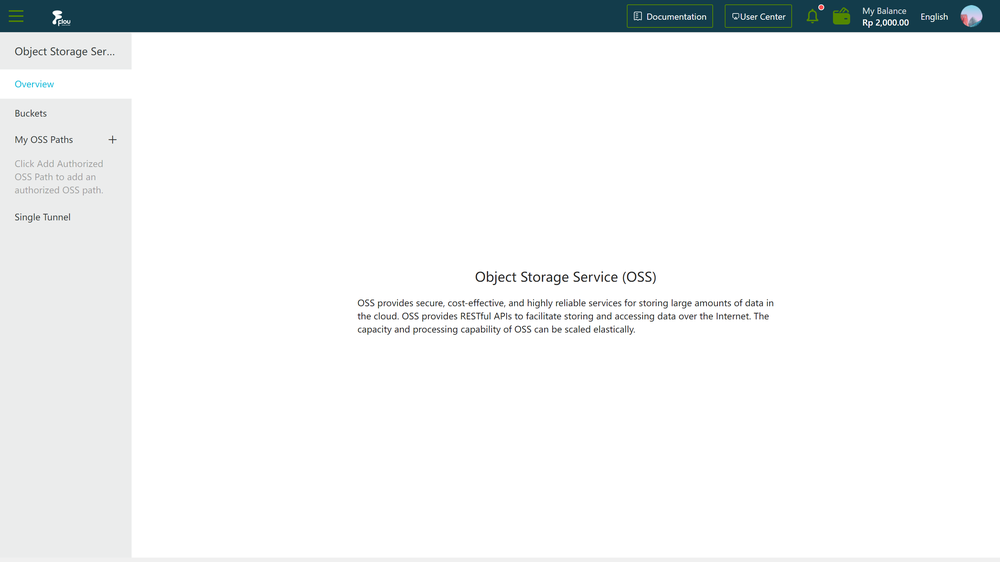
Task: Click the Object Storage Service (OSS) heading
Action: [565, 277]
